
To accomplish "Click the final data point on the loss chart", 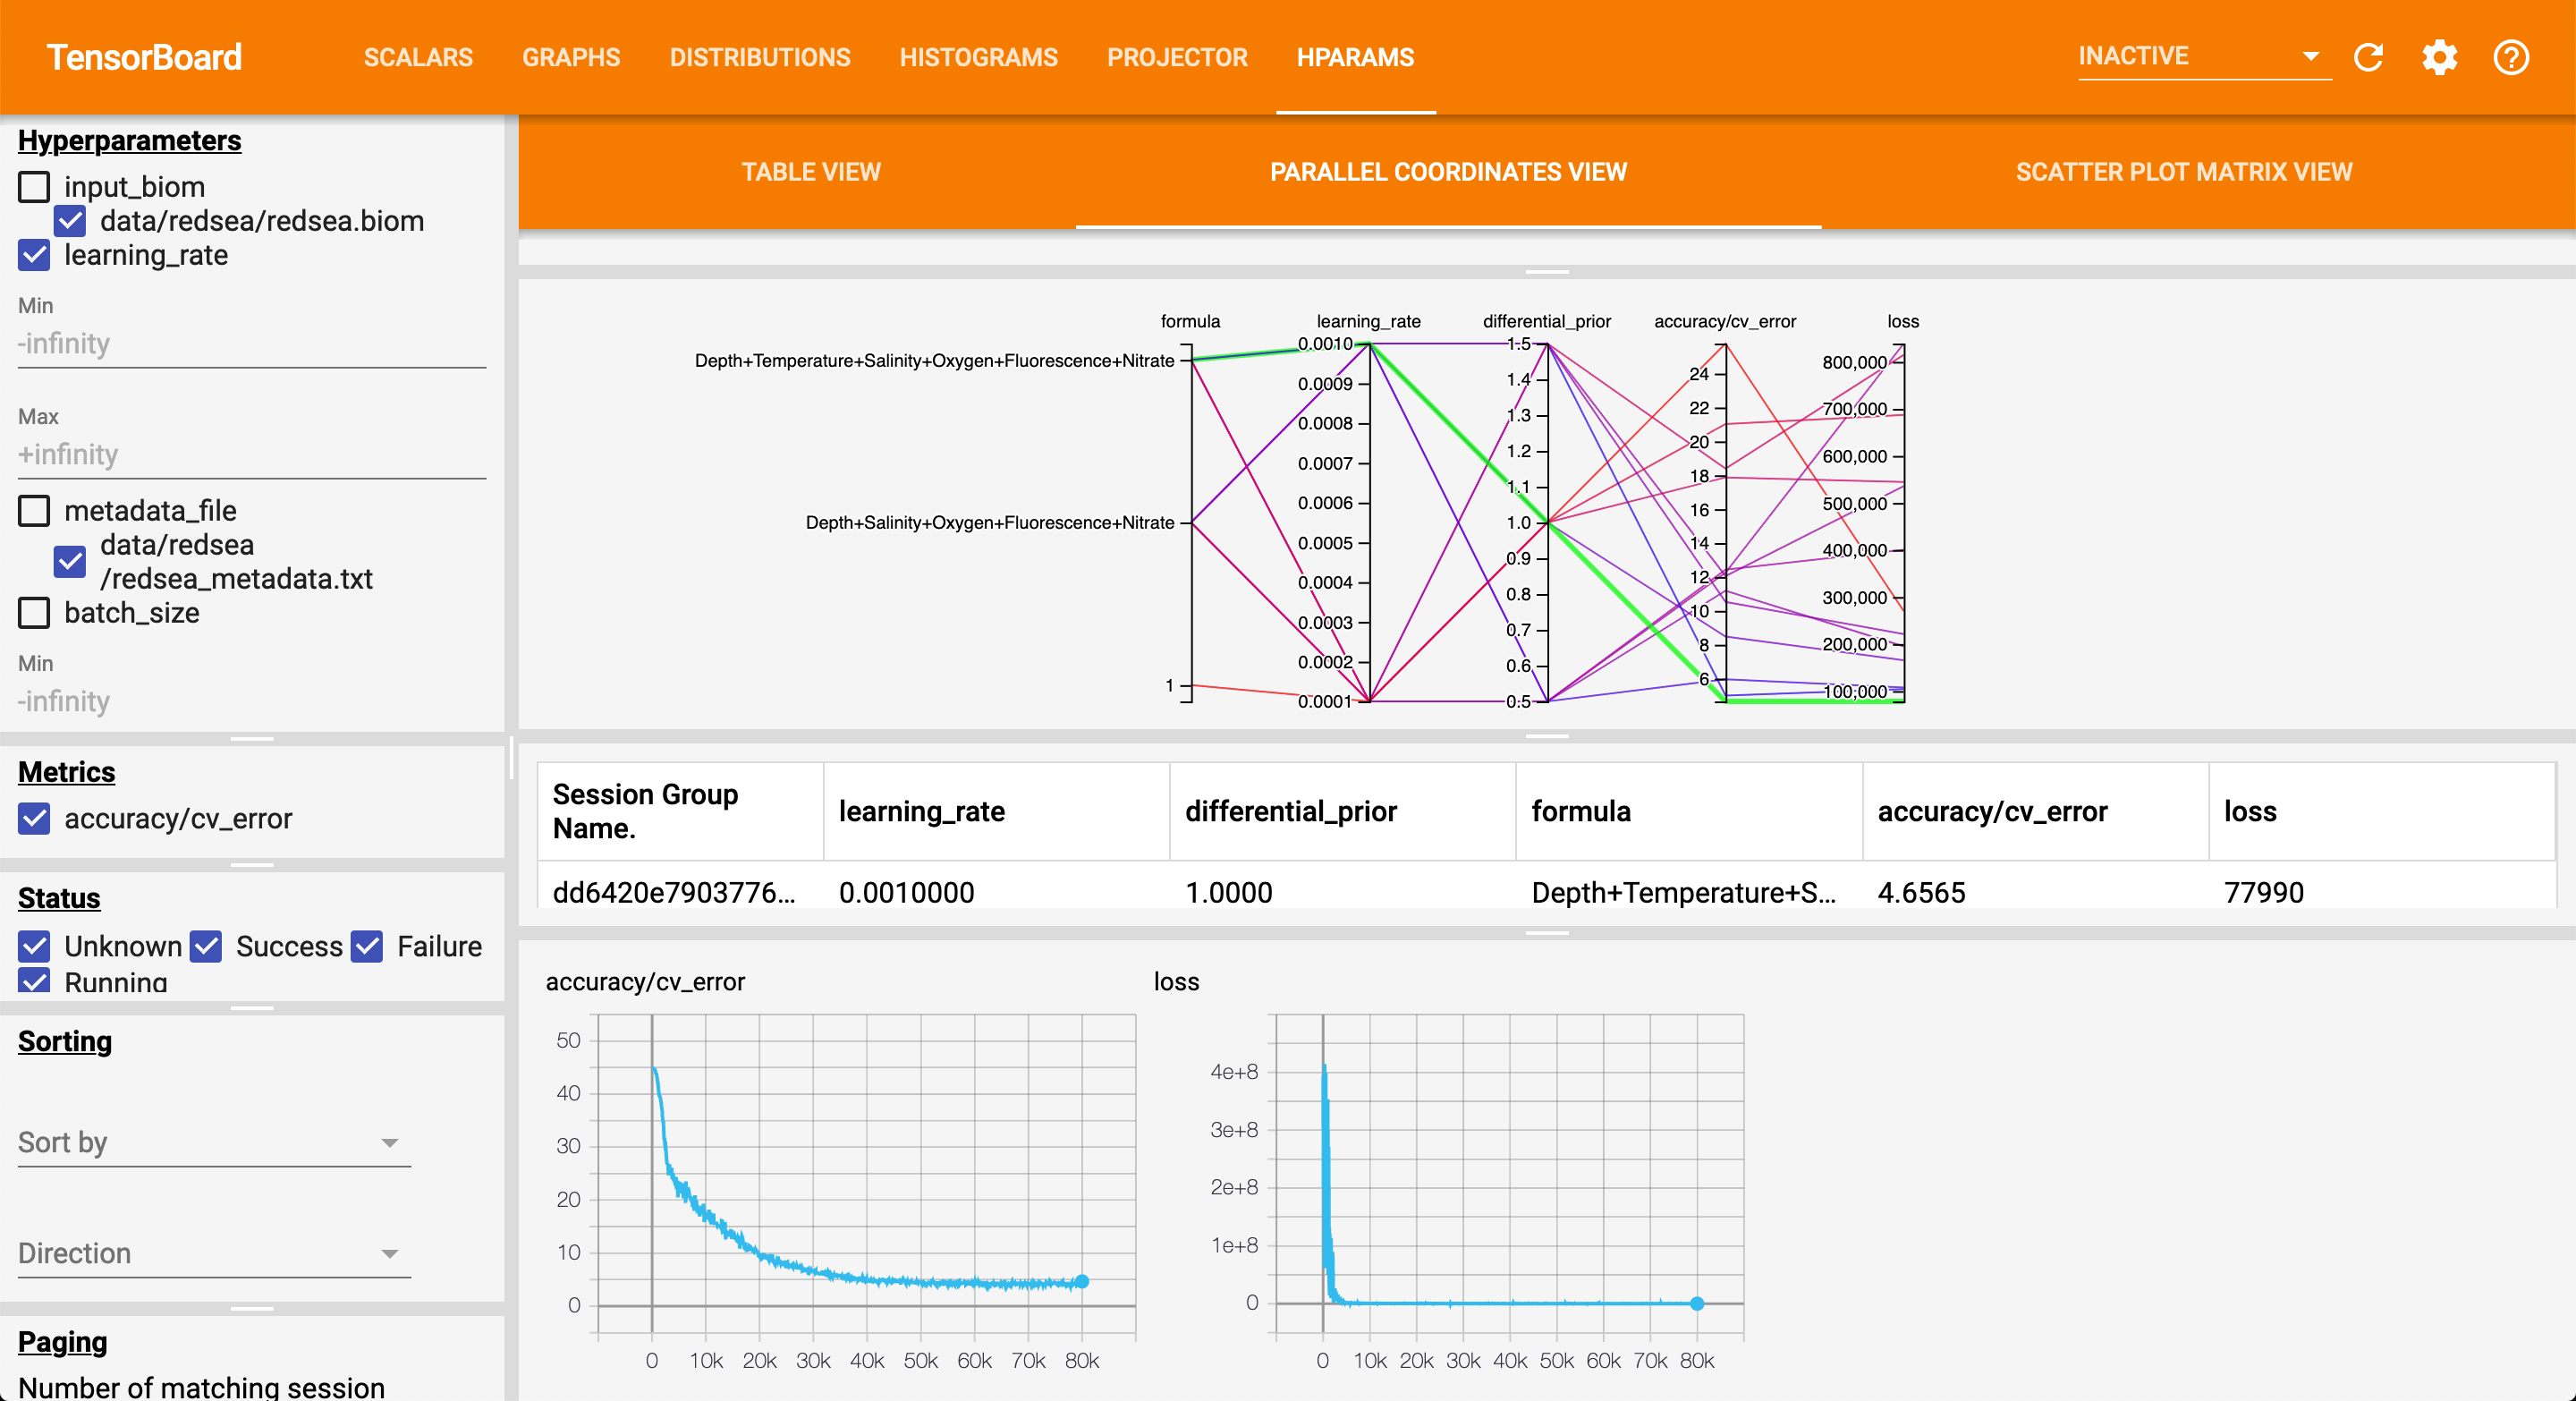I will [1697, 1303].
